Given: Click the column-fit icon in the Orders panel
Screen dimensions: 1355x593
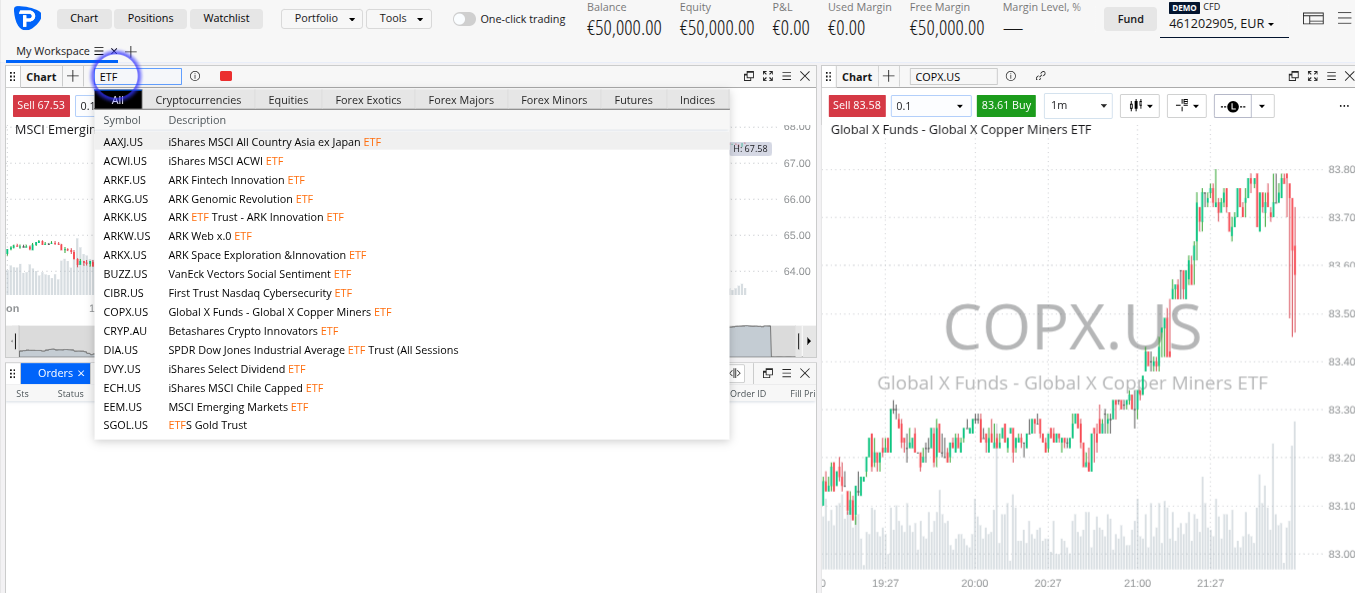Looking at the screenshot, I should pyautogui.click(x=736, y=373).
